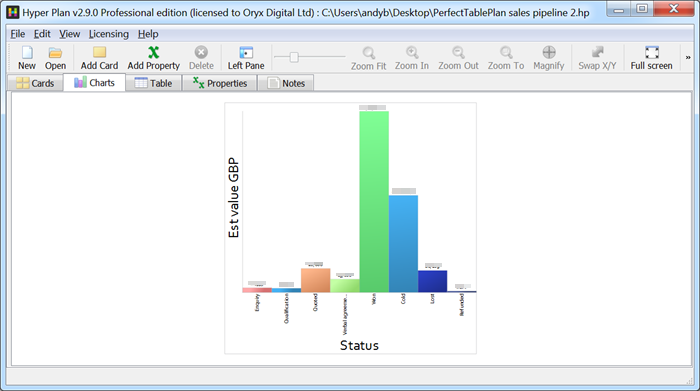Click Zoom Fit in the toolbar
The width and height of the screenshot is (700, 391).
[368, 58]
